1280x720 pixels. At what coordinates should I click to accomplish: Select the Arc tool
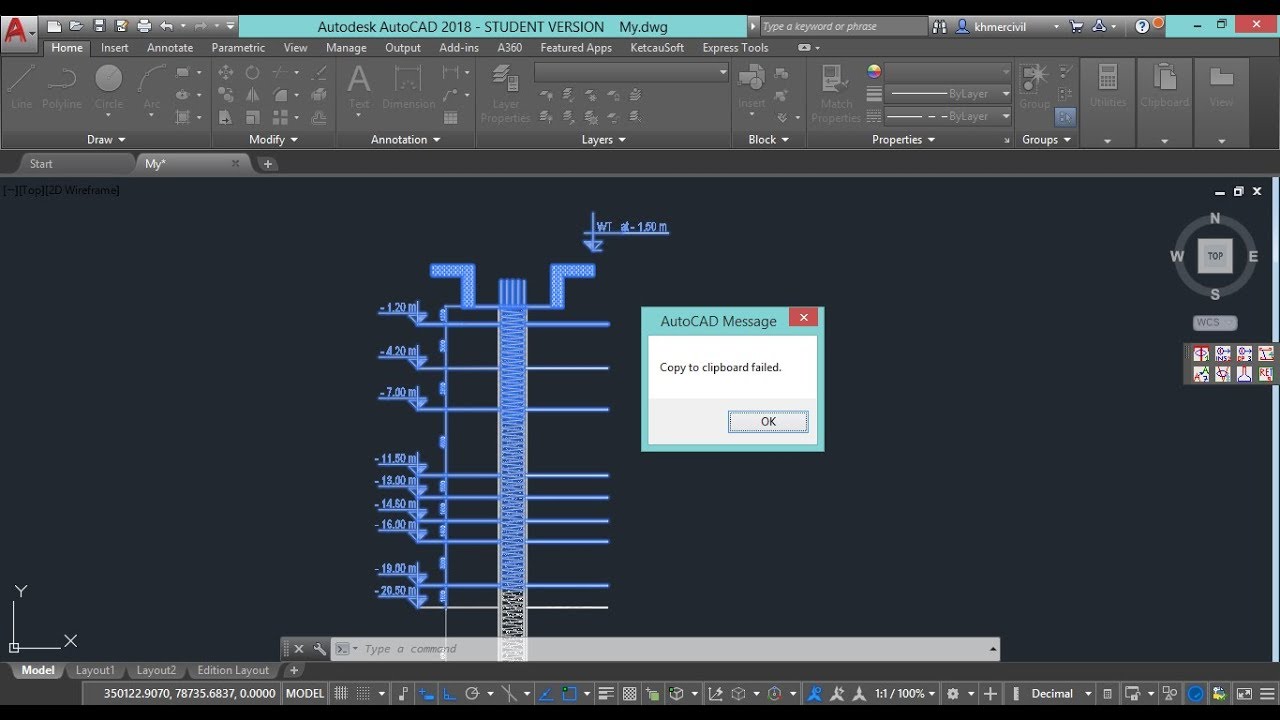point(152,86)
